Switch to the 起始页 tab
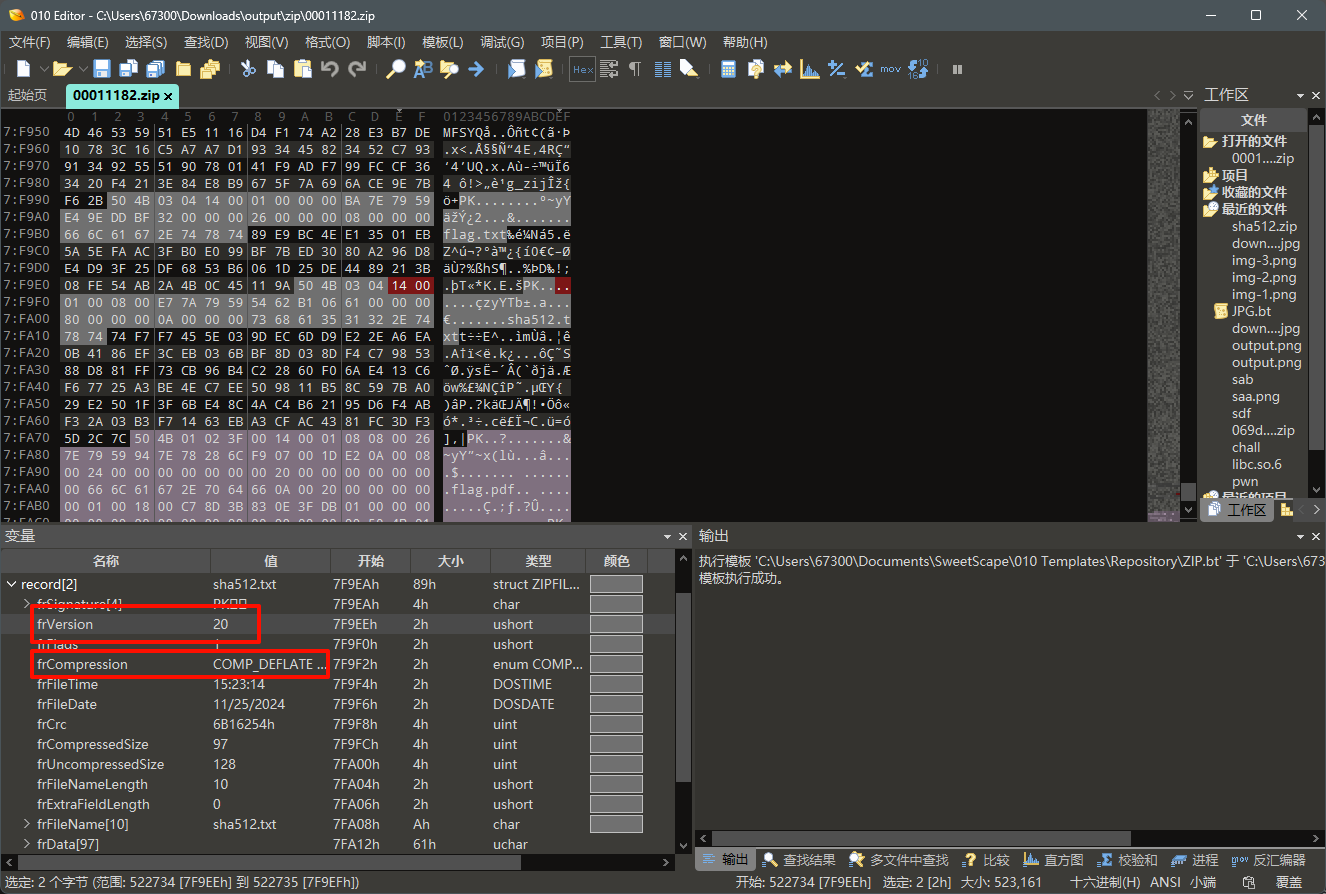Image resolution: width=1326 pixels, height=894 pixels. tap(27, 96)
